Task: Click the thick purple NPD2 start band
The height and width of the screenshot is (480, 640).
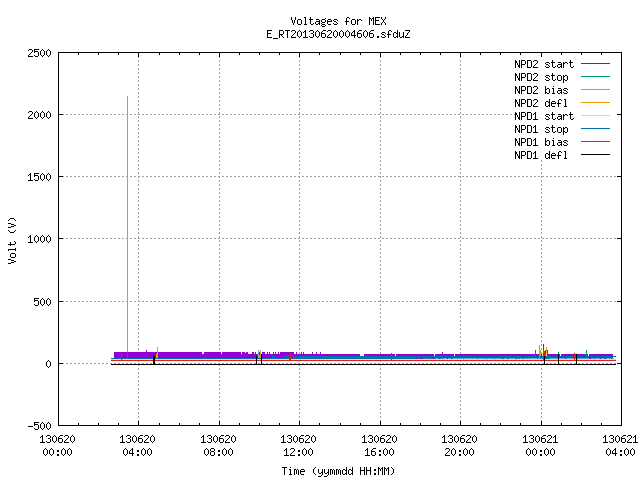Action: click(204, 356)
